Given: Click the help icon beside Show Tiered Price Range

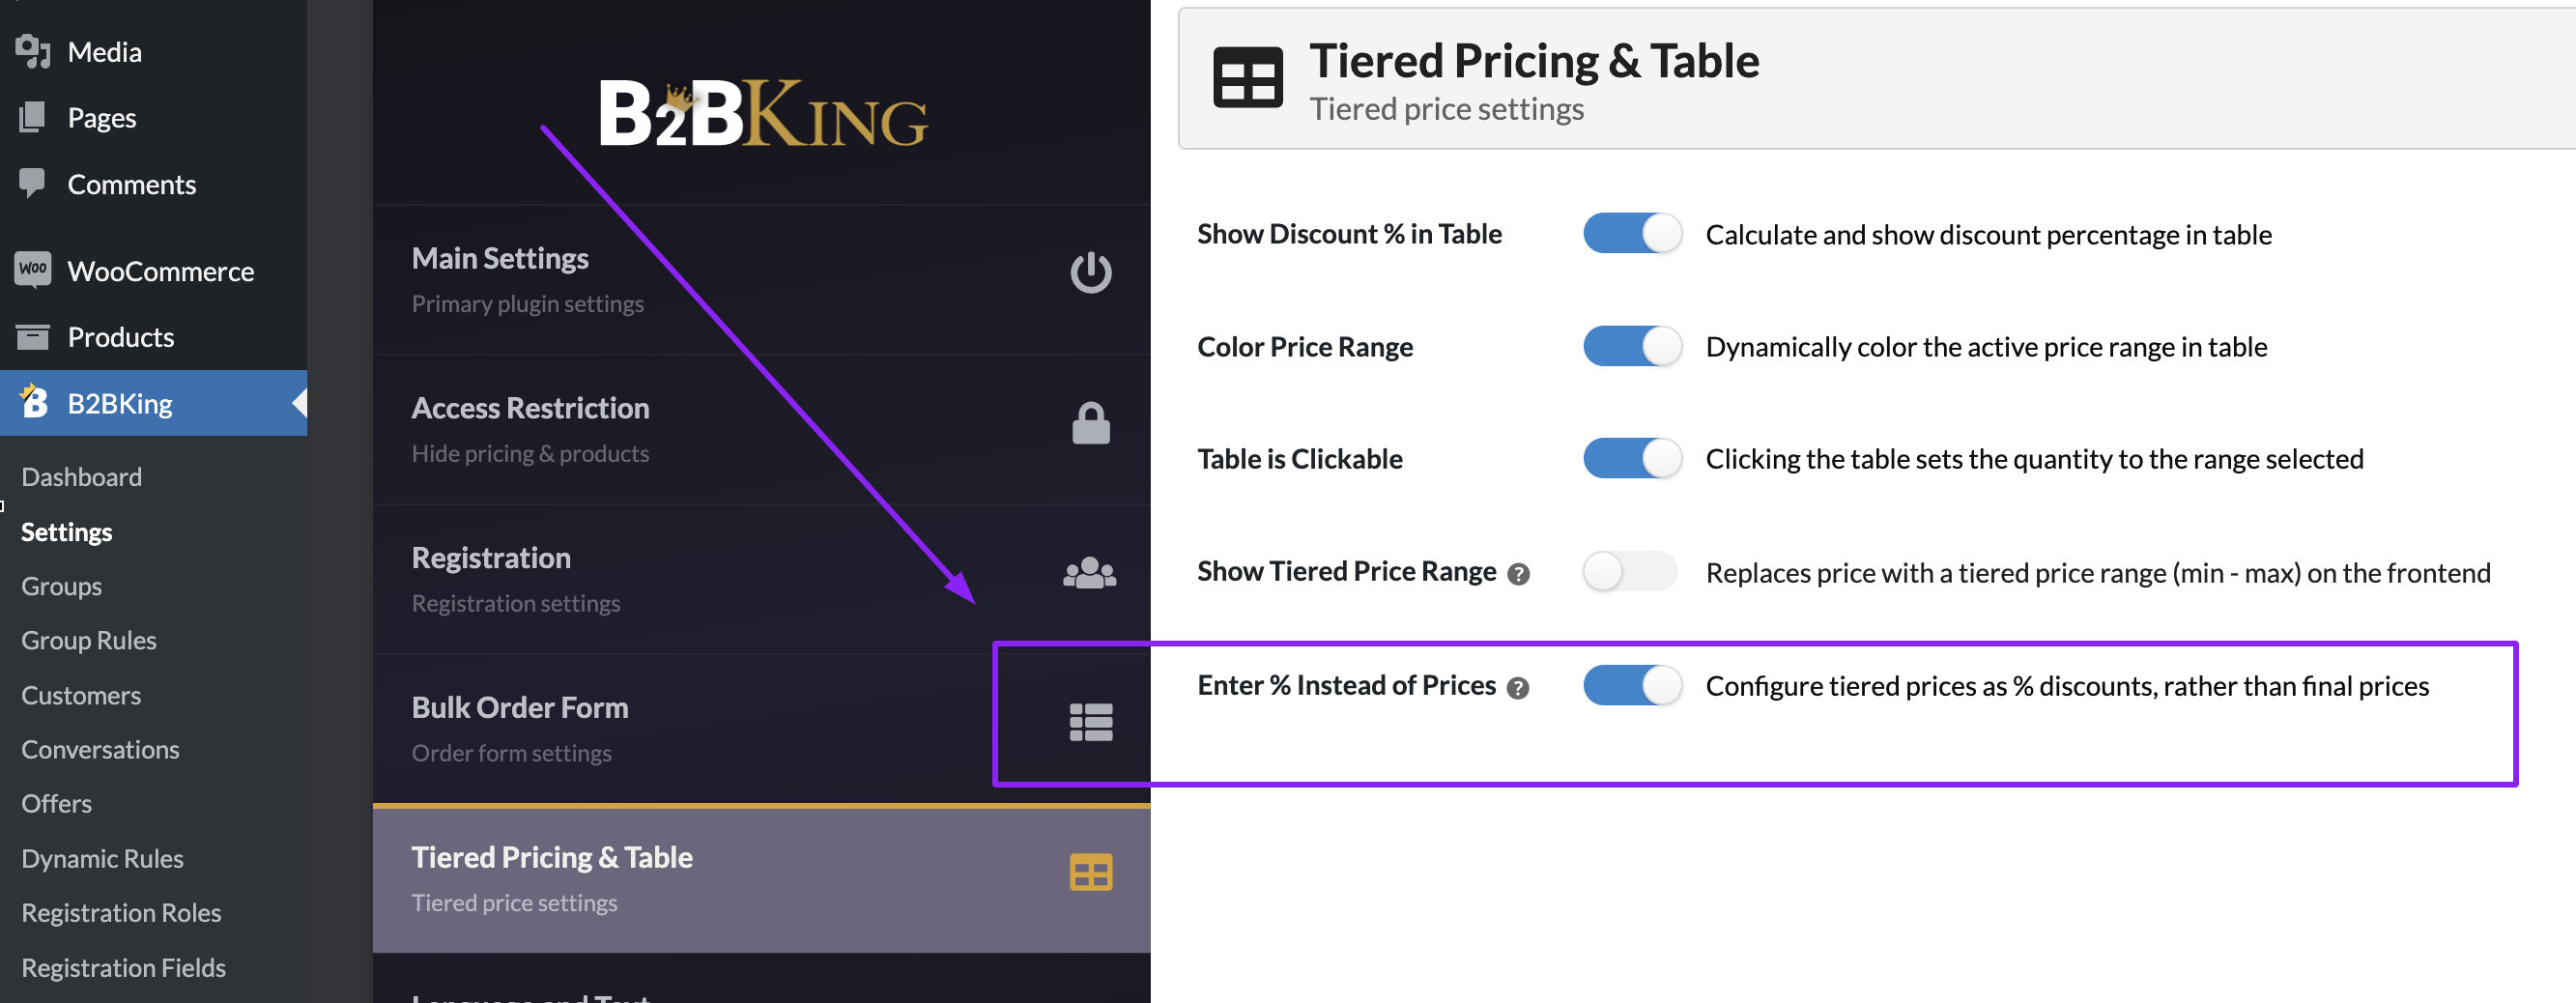Looking at the screenshot, I should point(1518,574).
